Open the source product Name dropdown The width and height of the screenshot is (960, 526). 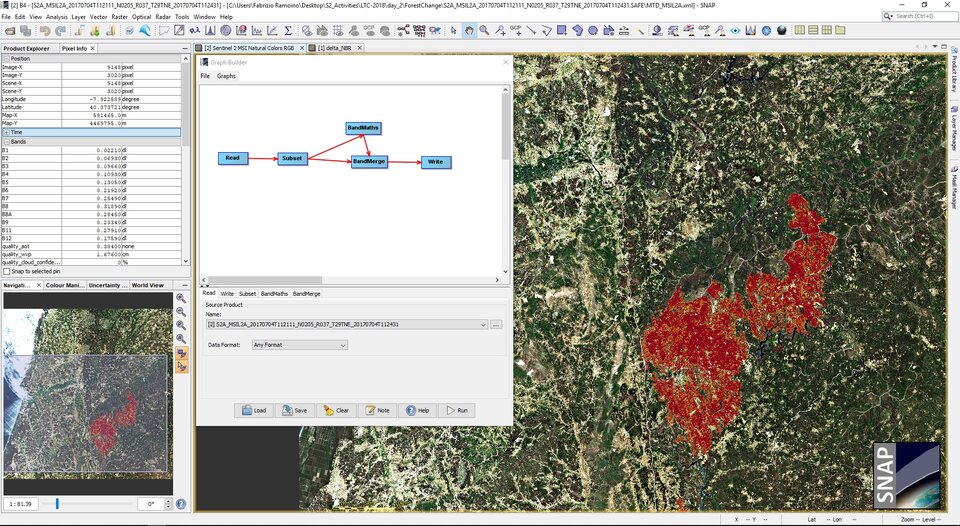click(x=483, y=325)
